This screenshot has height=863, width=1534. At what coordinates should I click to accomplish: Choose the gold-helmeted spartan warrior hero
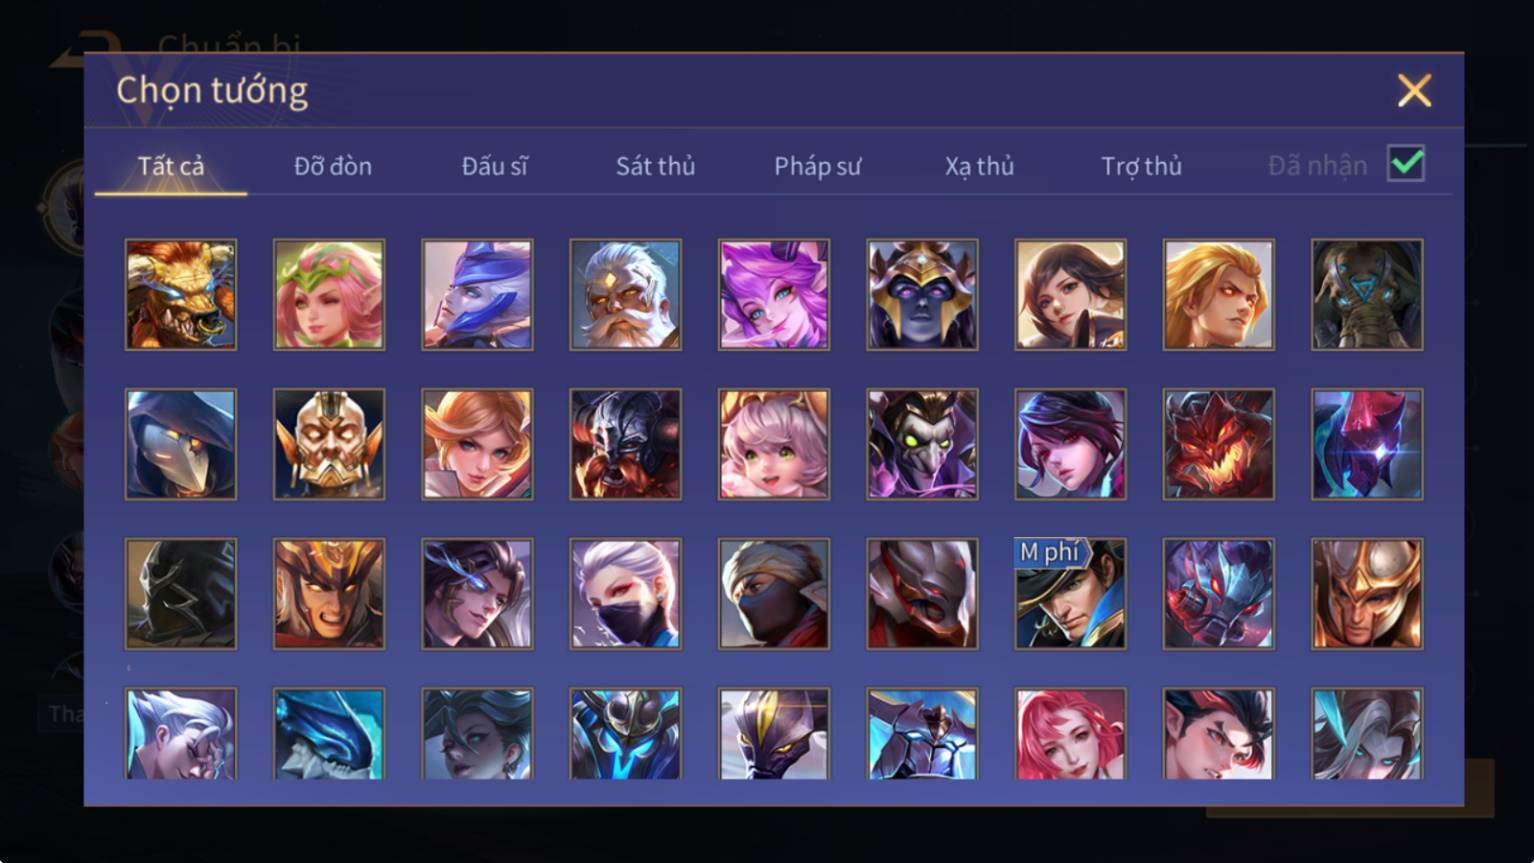point(1367,594)
